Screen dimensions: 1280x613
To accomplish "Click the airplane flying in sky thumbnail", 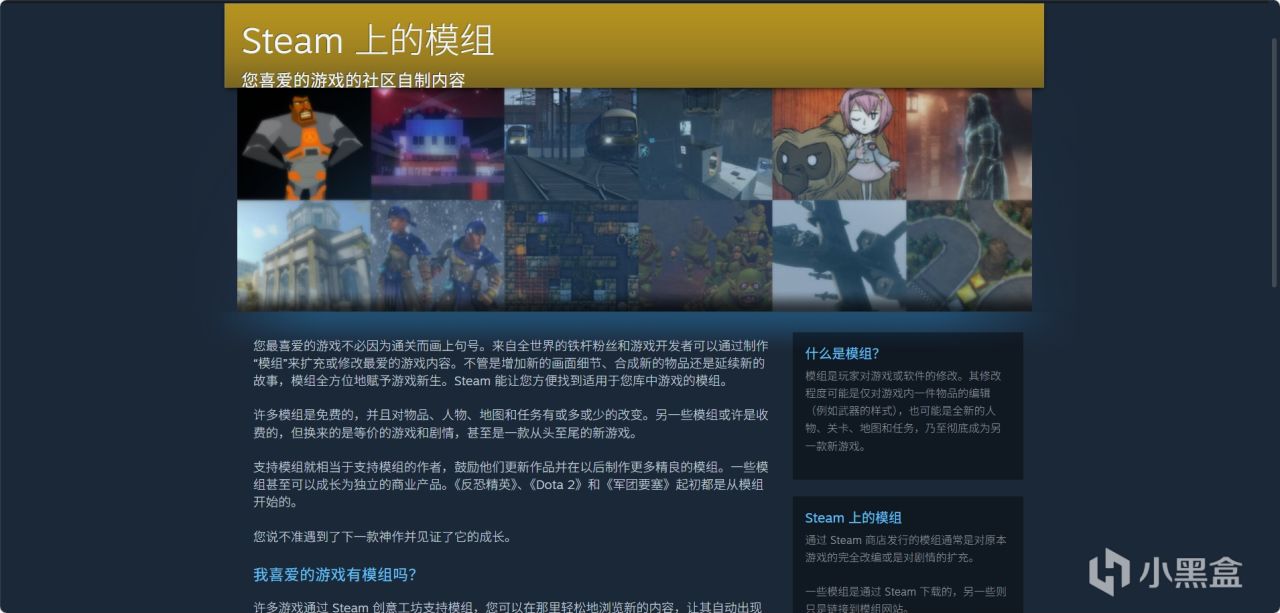I will (x=839, y=255).
